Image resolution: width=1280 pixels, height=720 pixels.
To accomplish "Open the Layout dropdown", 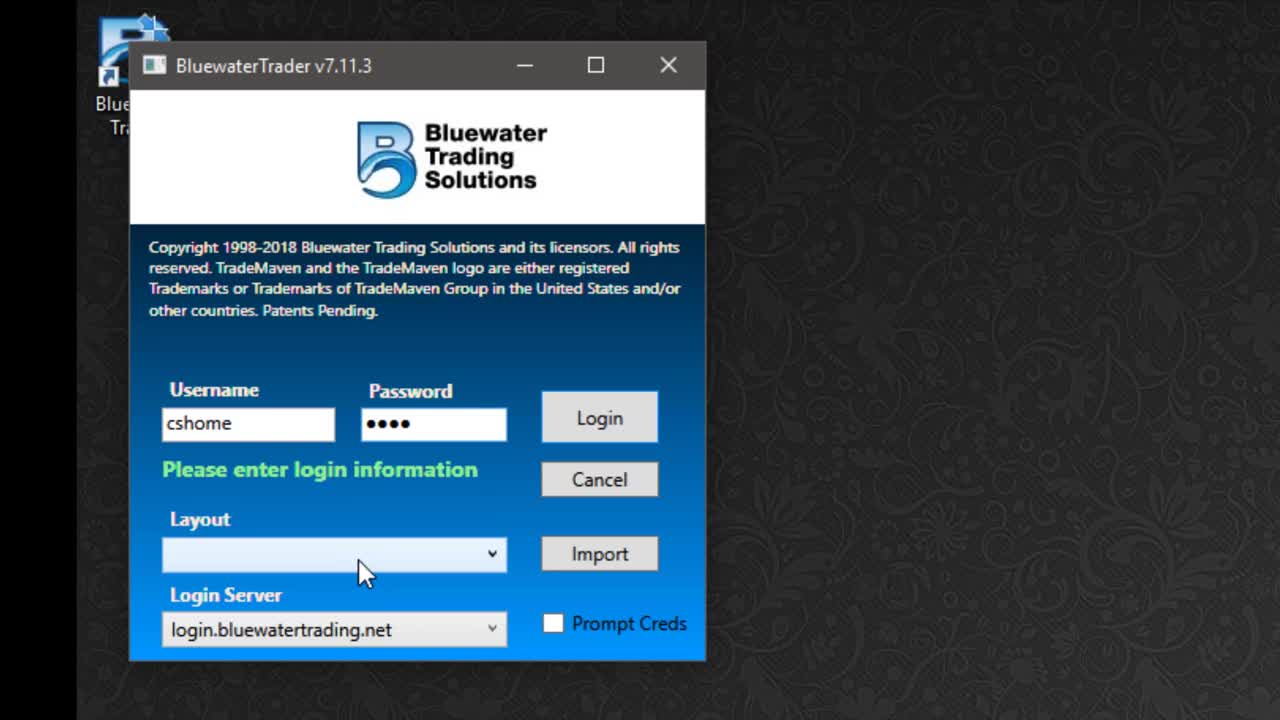I will pos(334,555).
